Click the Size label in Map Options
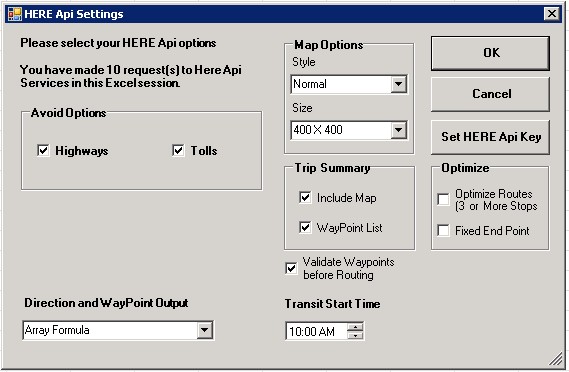Screen dimensions: 569x372 (x=302, y=108)
